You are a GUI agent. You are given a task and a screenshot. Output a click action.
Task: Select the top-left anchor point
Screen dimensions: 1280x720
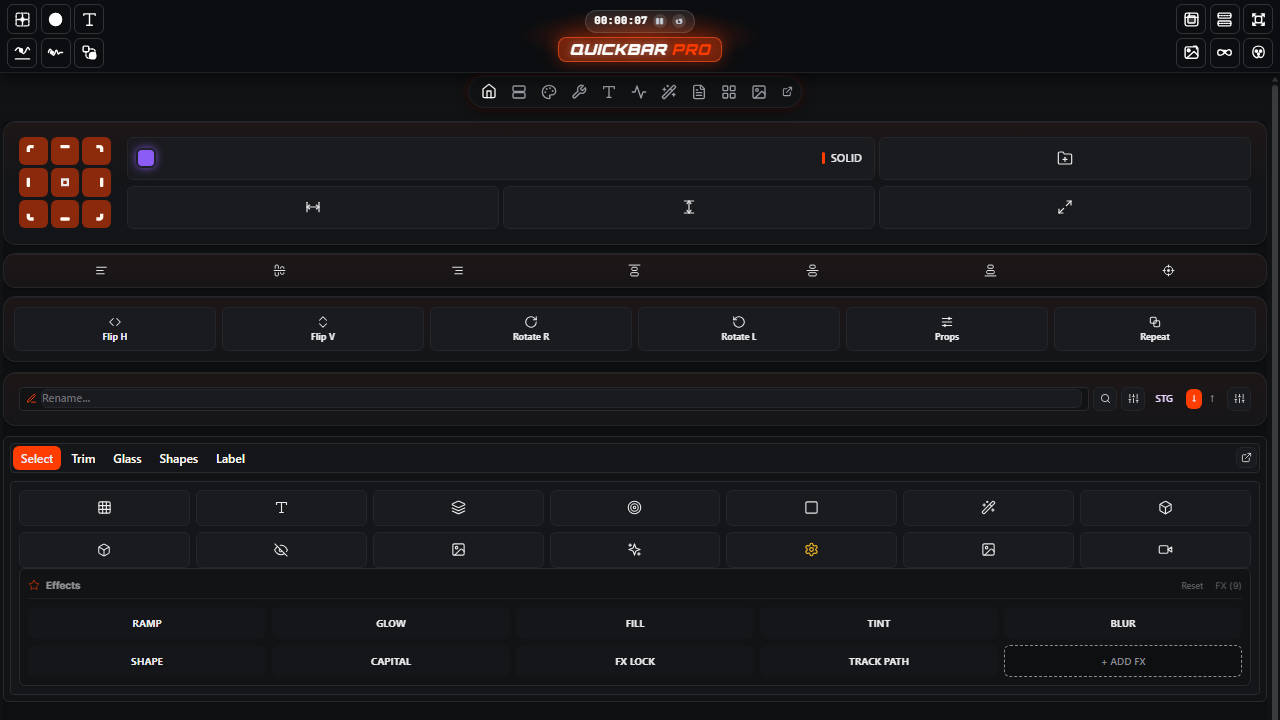(x=33, y=151)
